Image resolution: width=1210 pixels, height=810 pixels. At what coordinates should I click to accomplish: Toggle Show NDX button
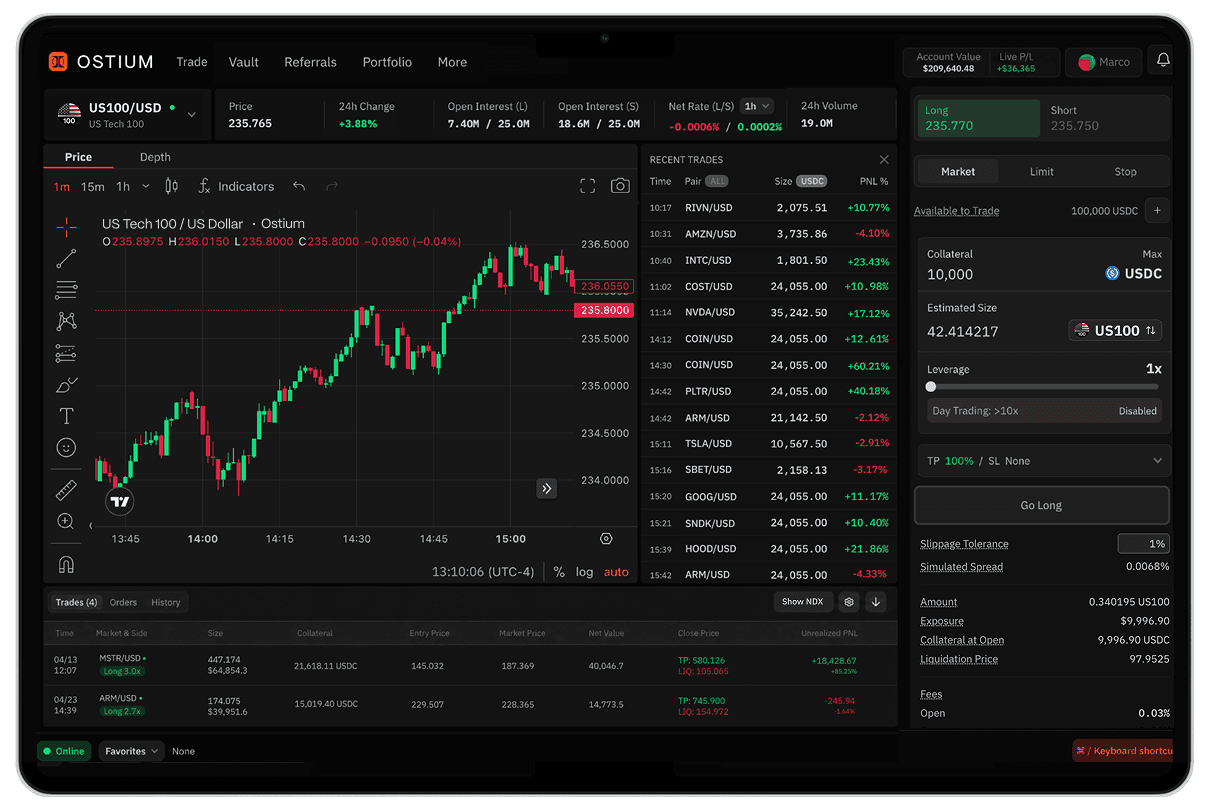click(803, 602)
